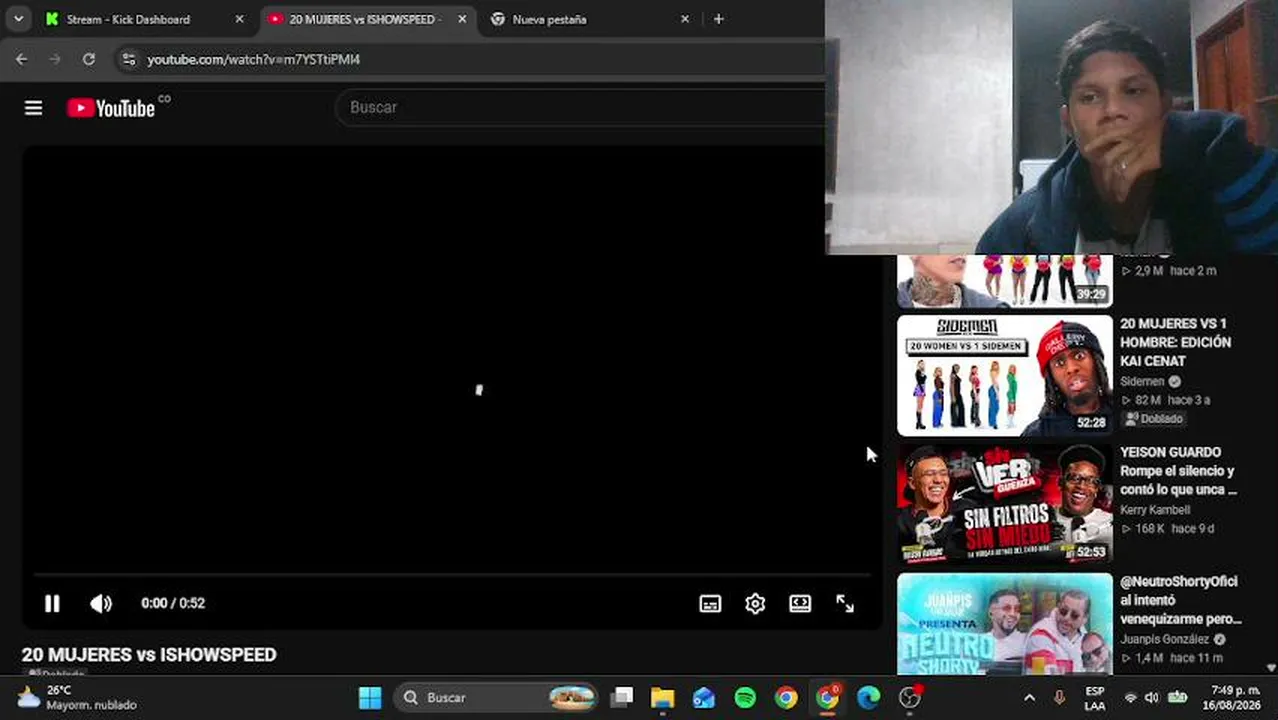Open the player settings gear
Viewport: 1278px width, 720px height.
click(755, 604)
